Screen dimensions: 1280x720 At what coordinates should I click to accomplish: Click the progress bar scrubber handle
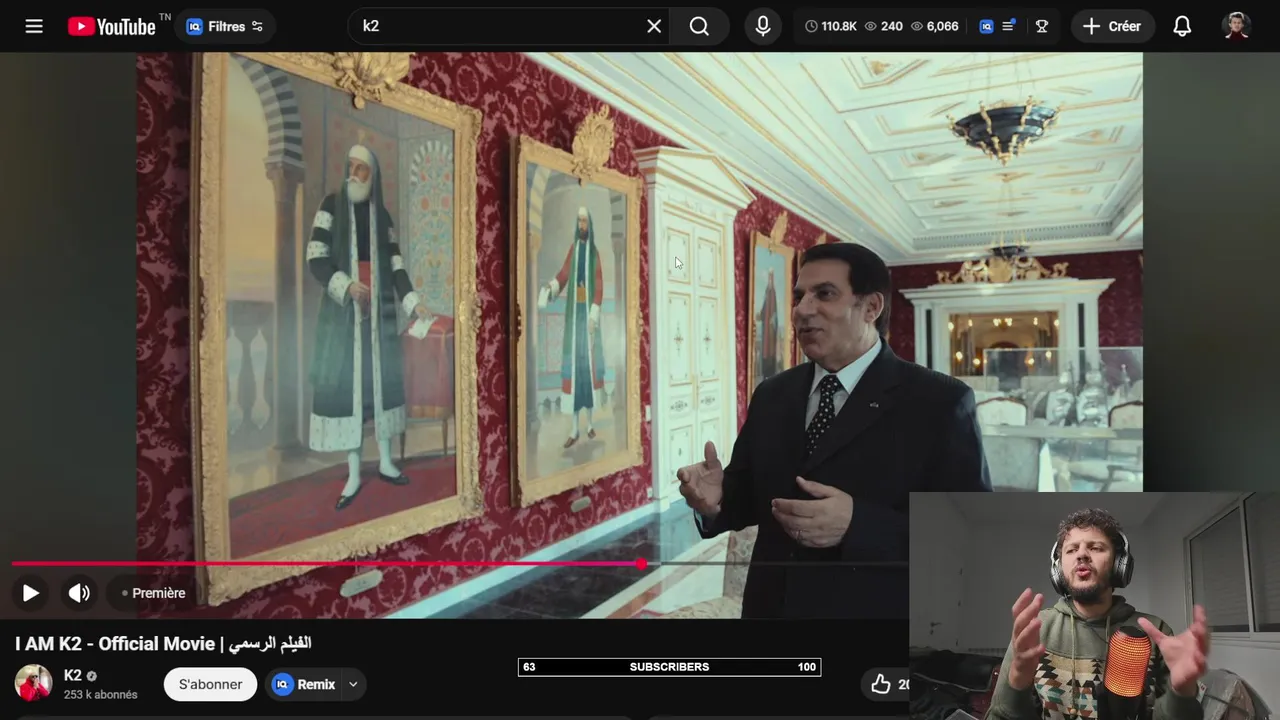click(641, 564)
